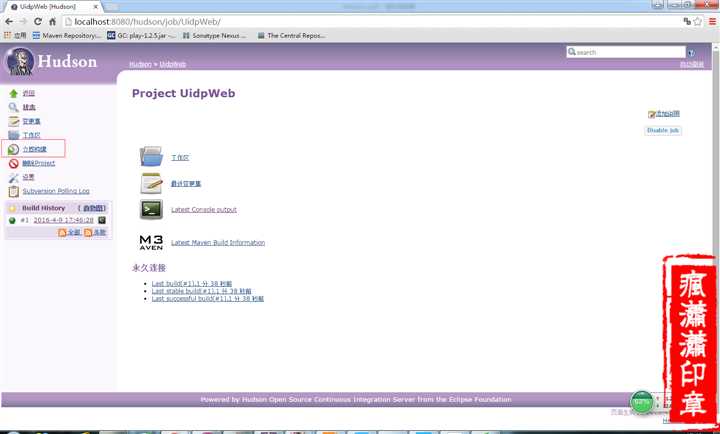Viewport: 720px width, 434px height.
Task: Click the Build History sun weather icon
Action: tap(12, 208)
